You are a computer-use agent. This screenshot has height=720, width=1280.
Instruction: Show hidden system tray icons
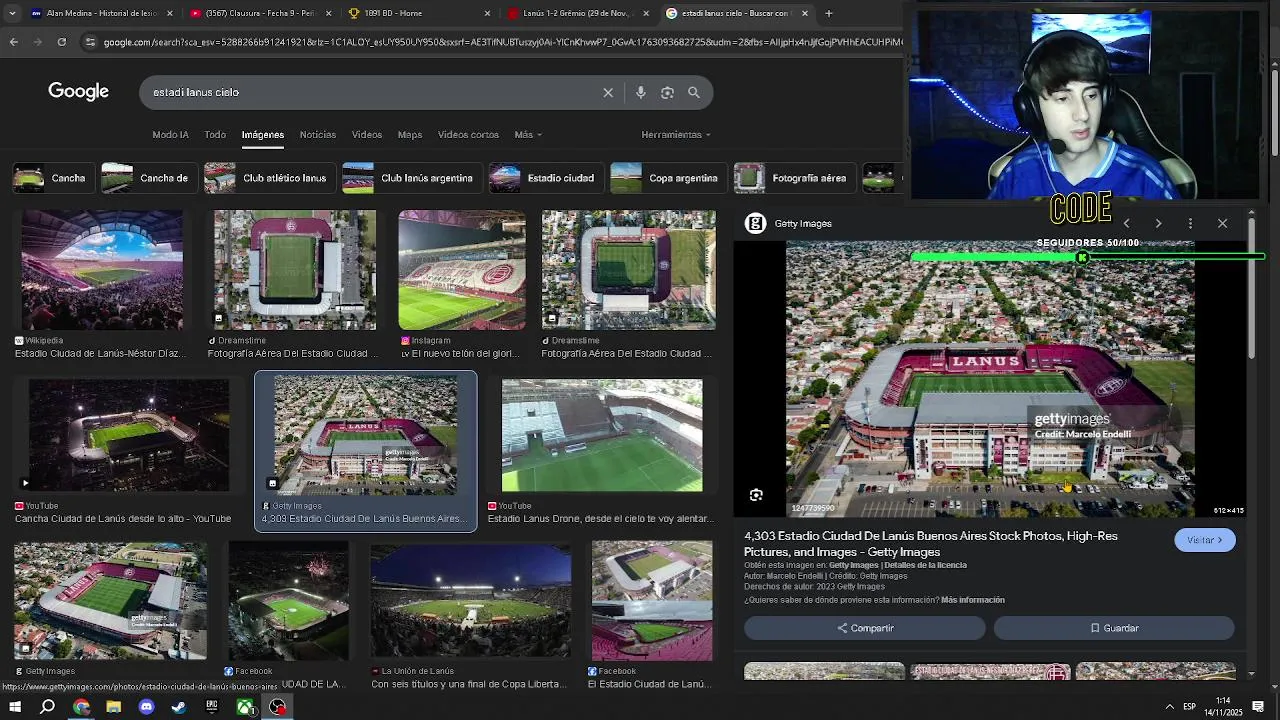(1169, 707)
